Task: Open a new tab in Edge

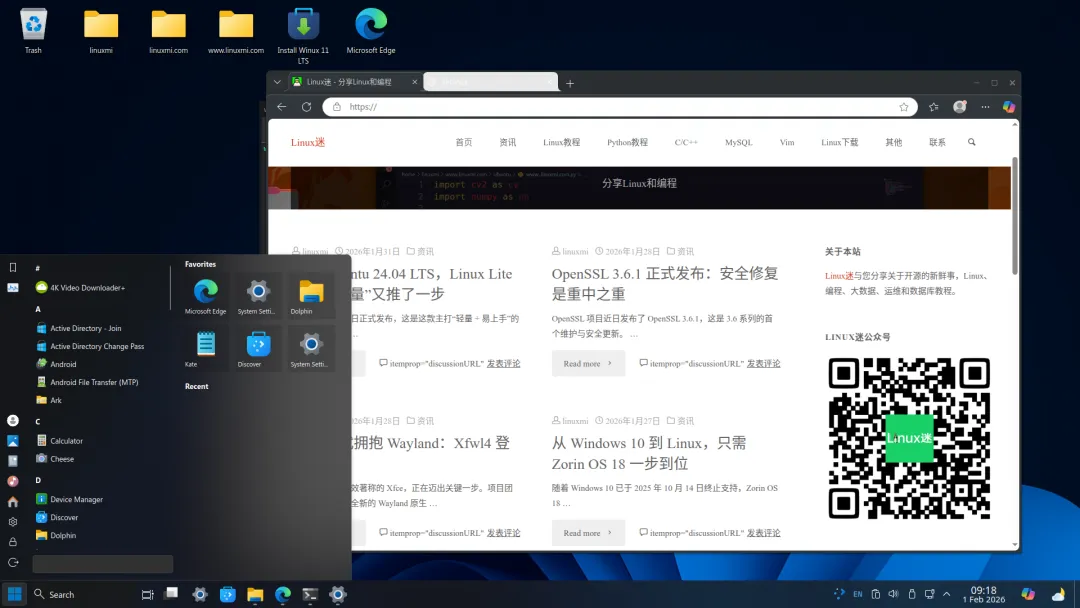Action: 570,83
